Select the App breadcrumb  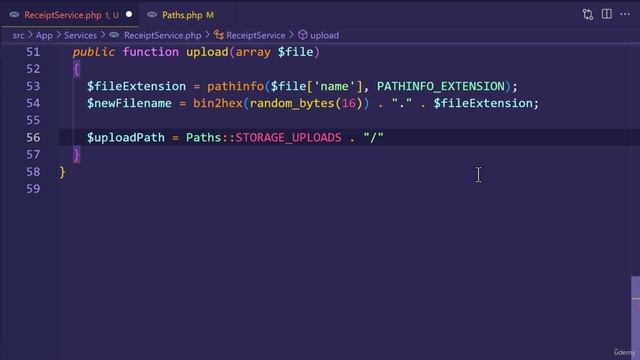pos(44,36)
